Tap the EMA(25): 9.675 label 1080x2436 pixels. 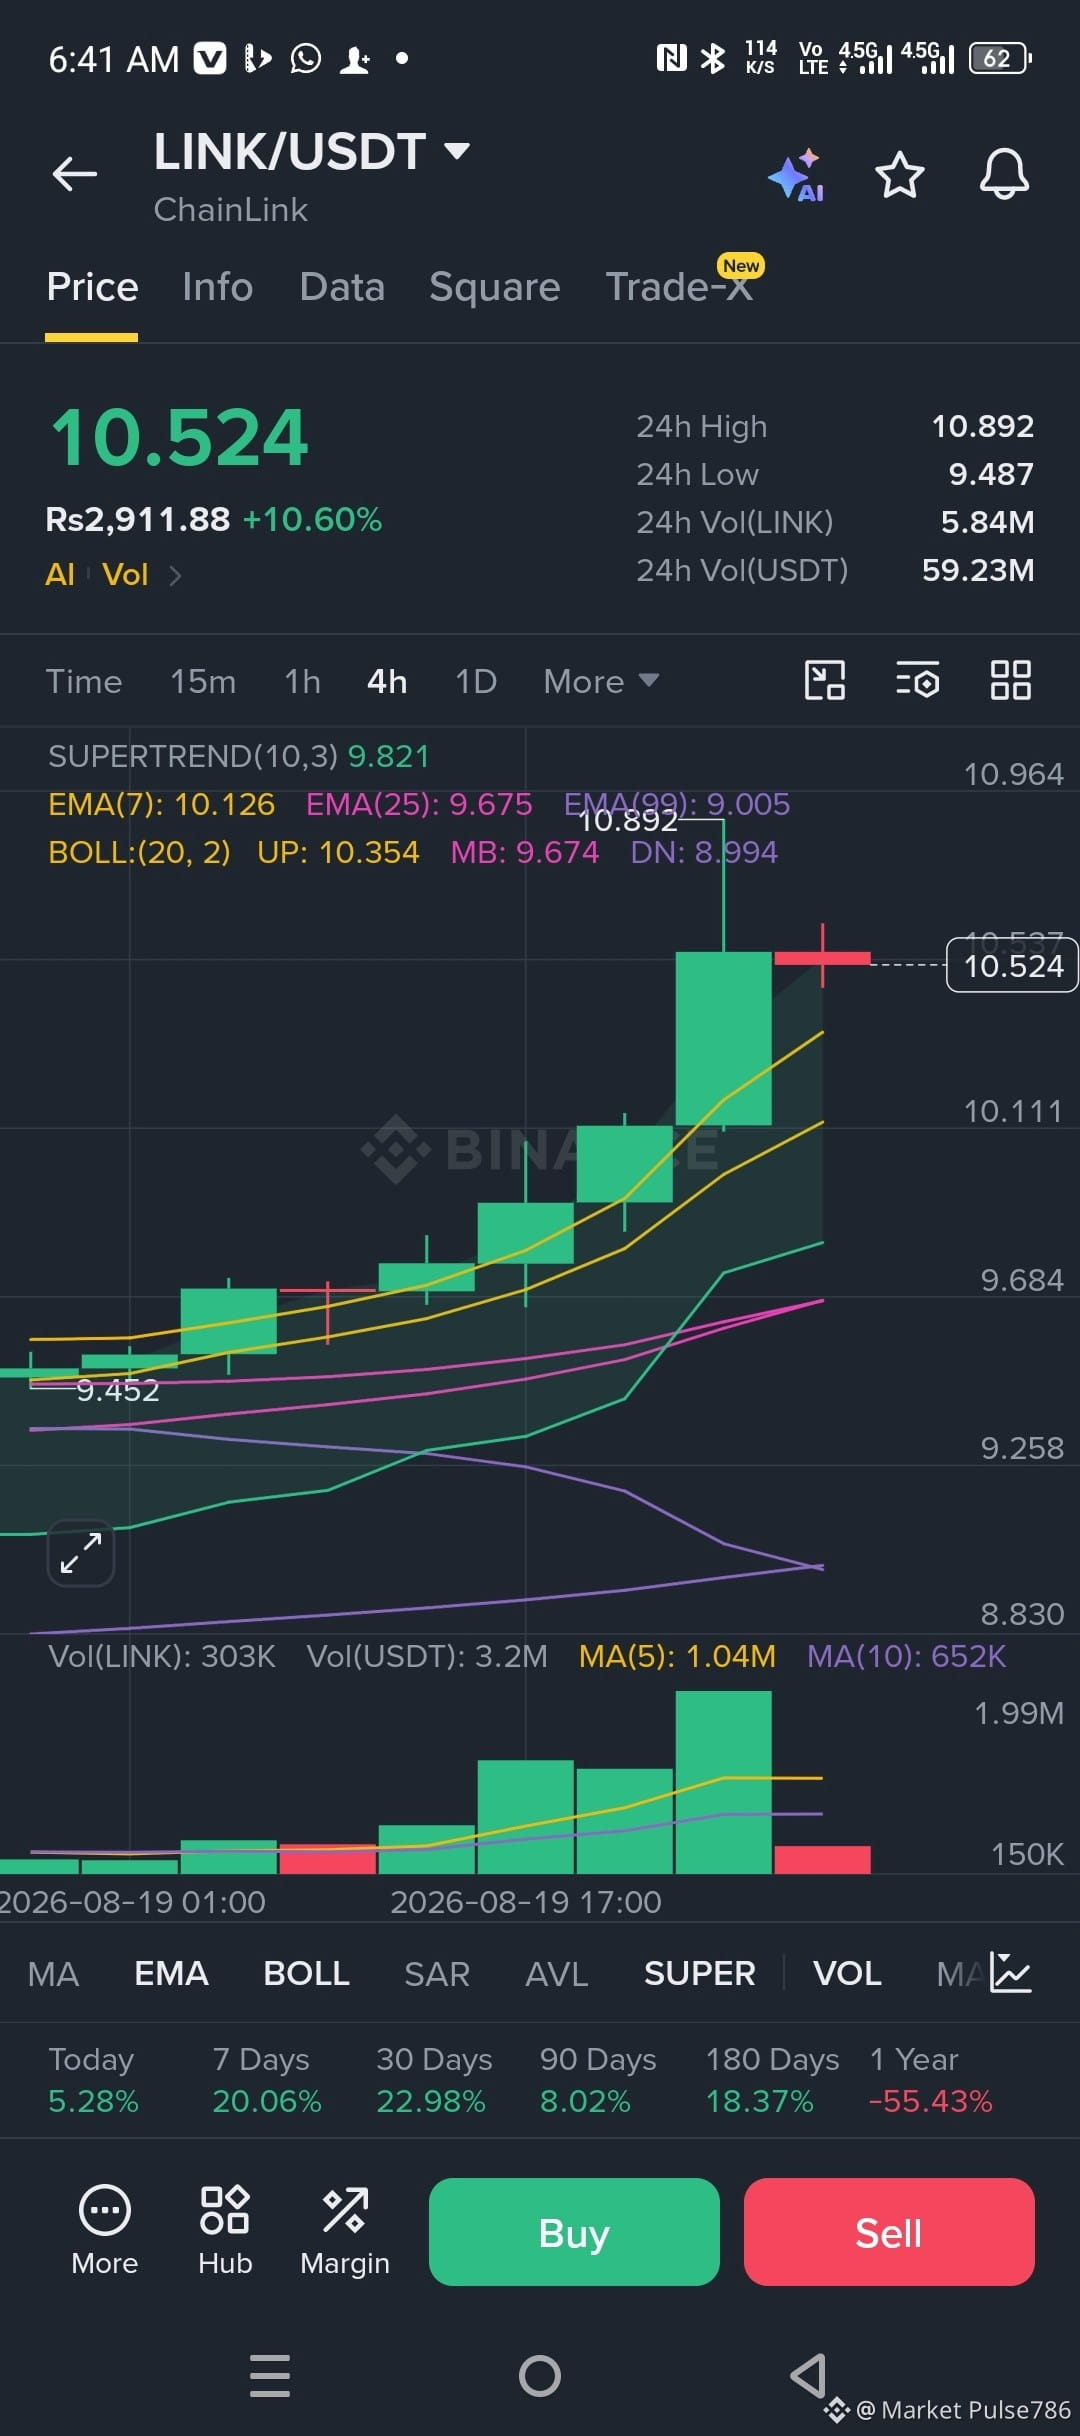click(419, 804)
